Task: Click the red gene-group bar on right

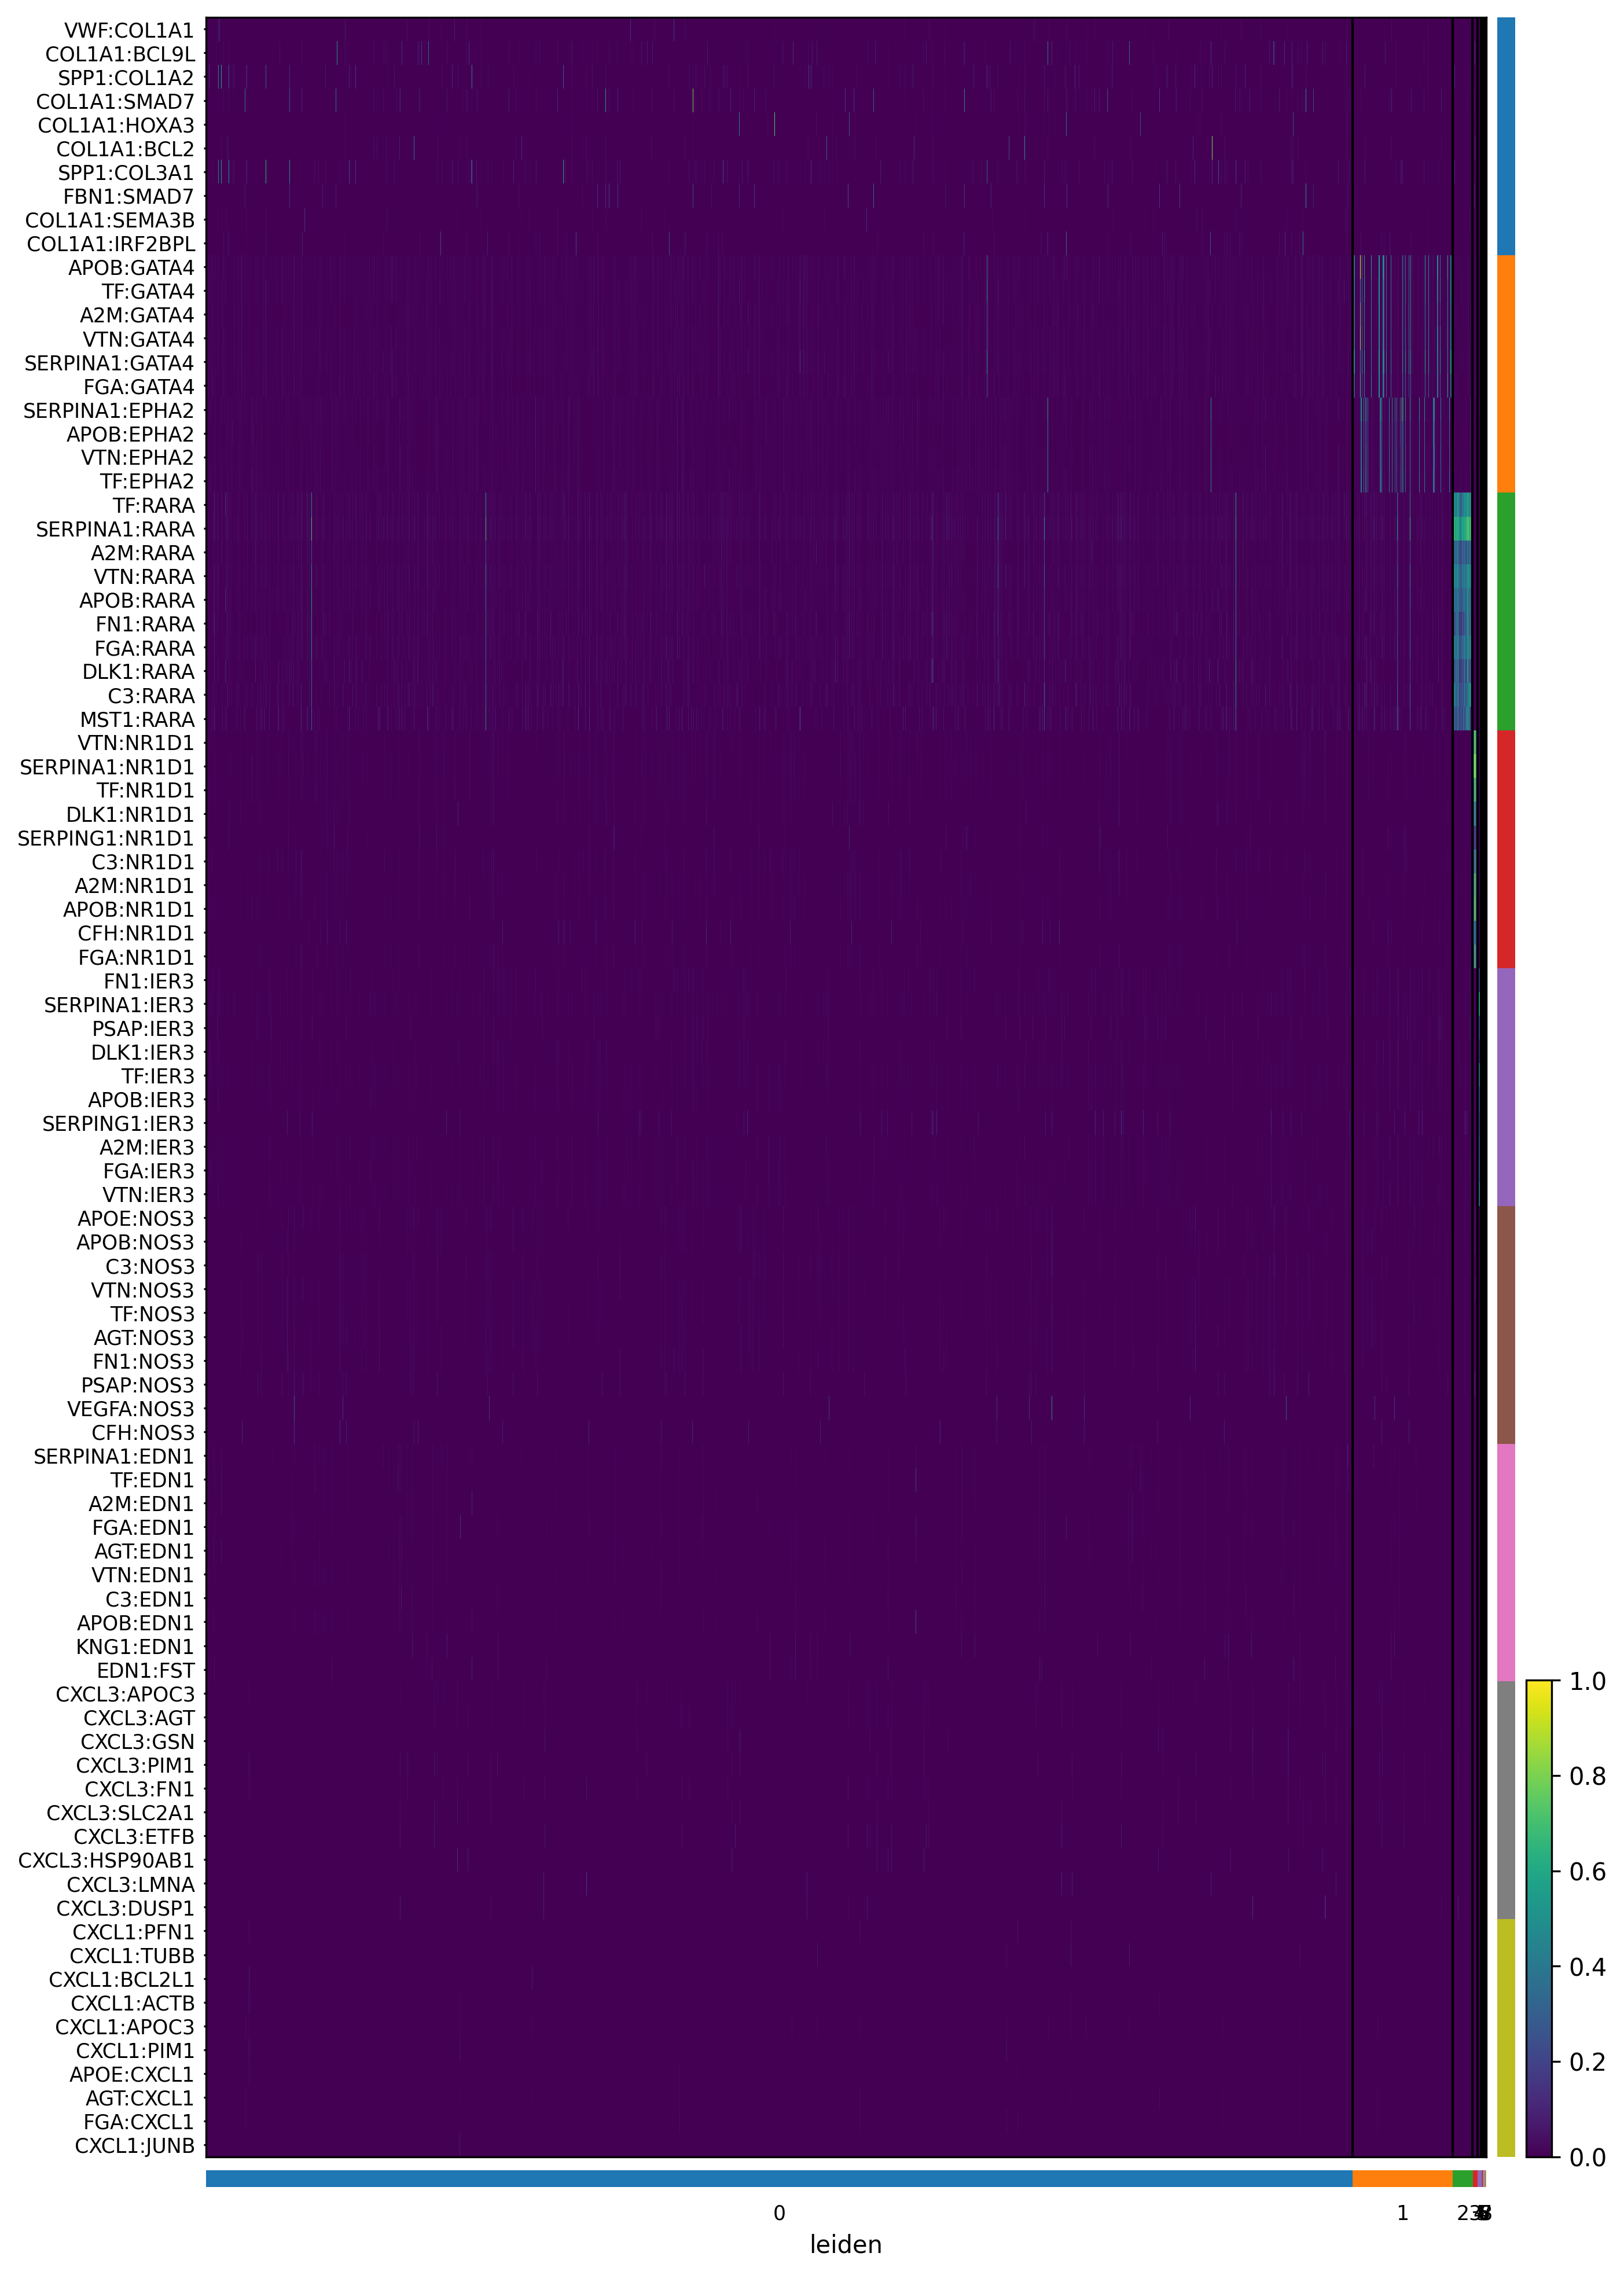Action: coord(1506,849)
